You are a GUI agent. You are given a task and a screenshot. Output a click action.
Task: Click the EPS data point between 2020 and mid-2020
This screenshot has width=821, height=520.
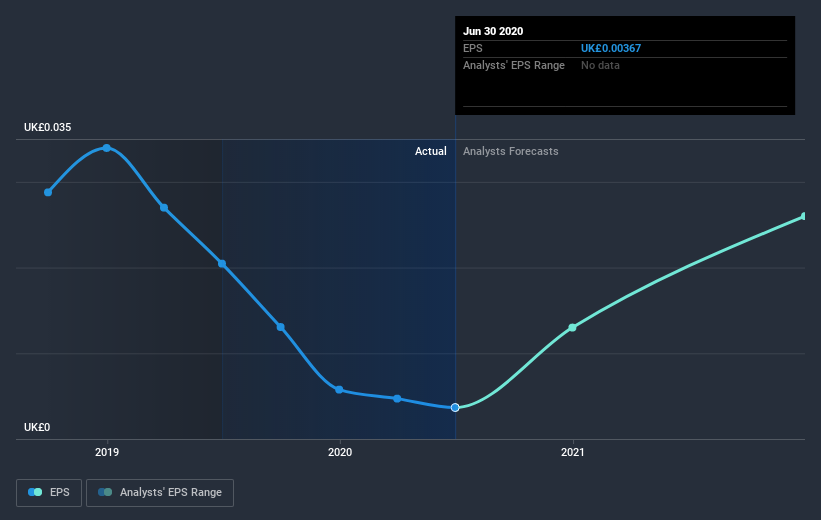tap(397, 399)
